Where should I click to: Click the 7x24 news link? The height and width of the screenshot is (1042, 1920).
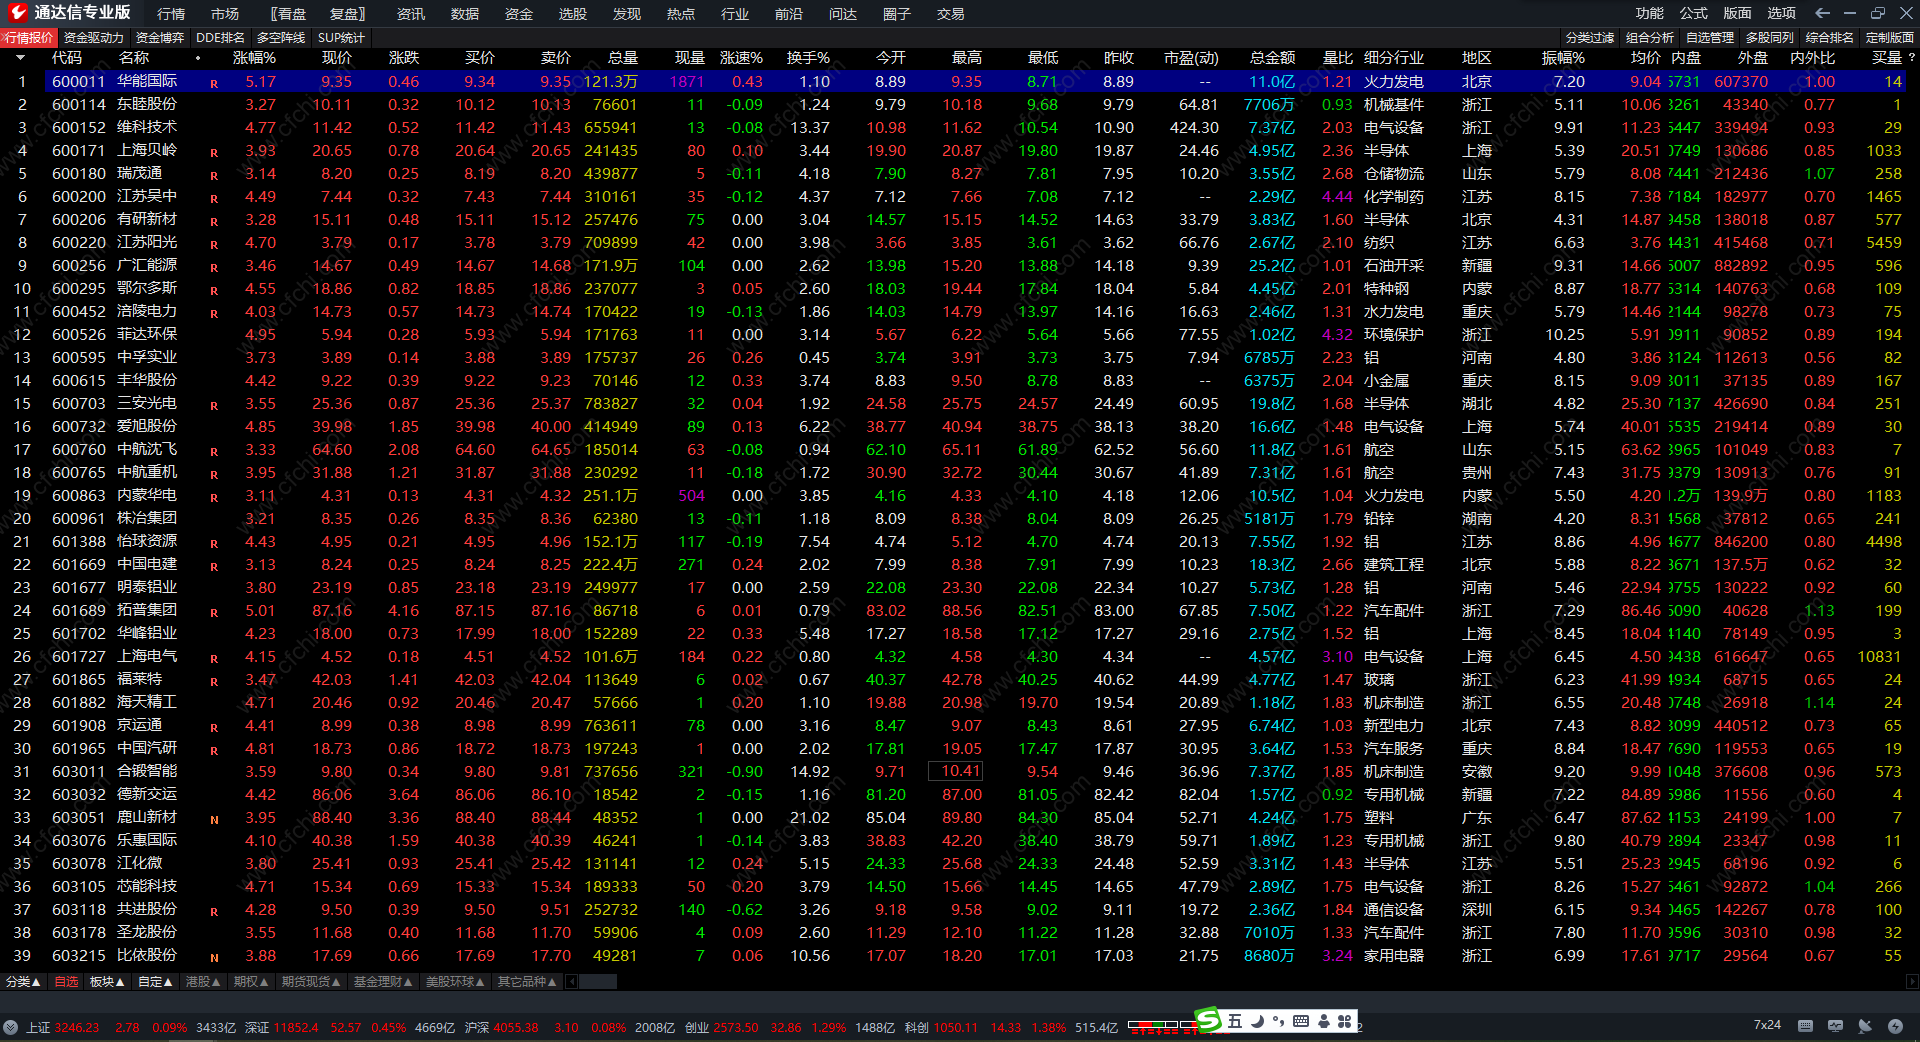(x=1767, y=1026)
